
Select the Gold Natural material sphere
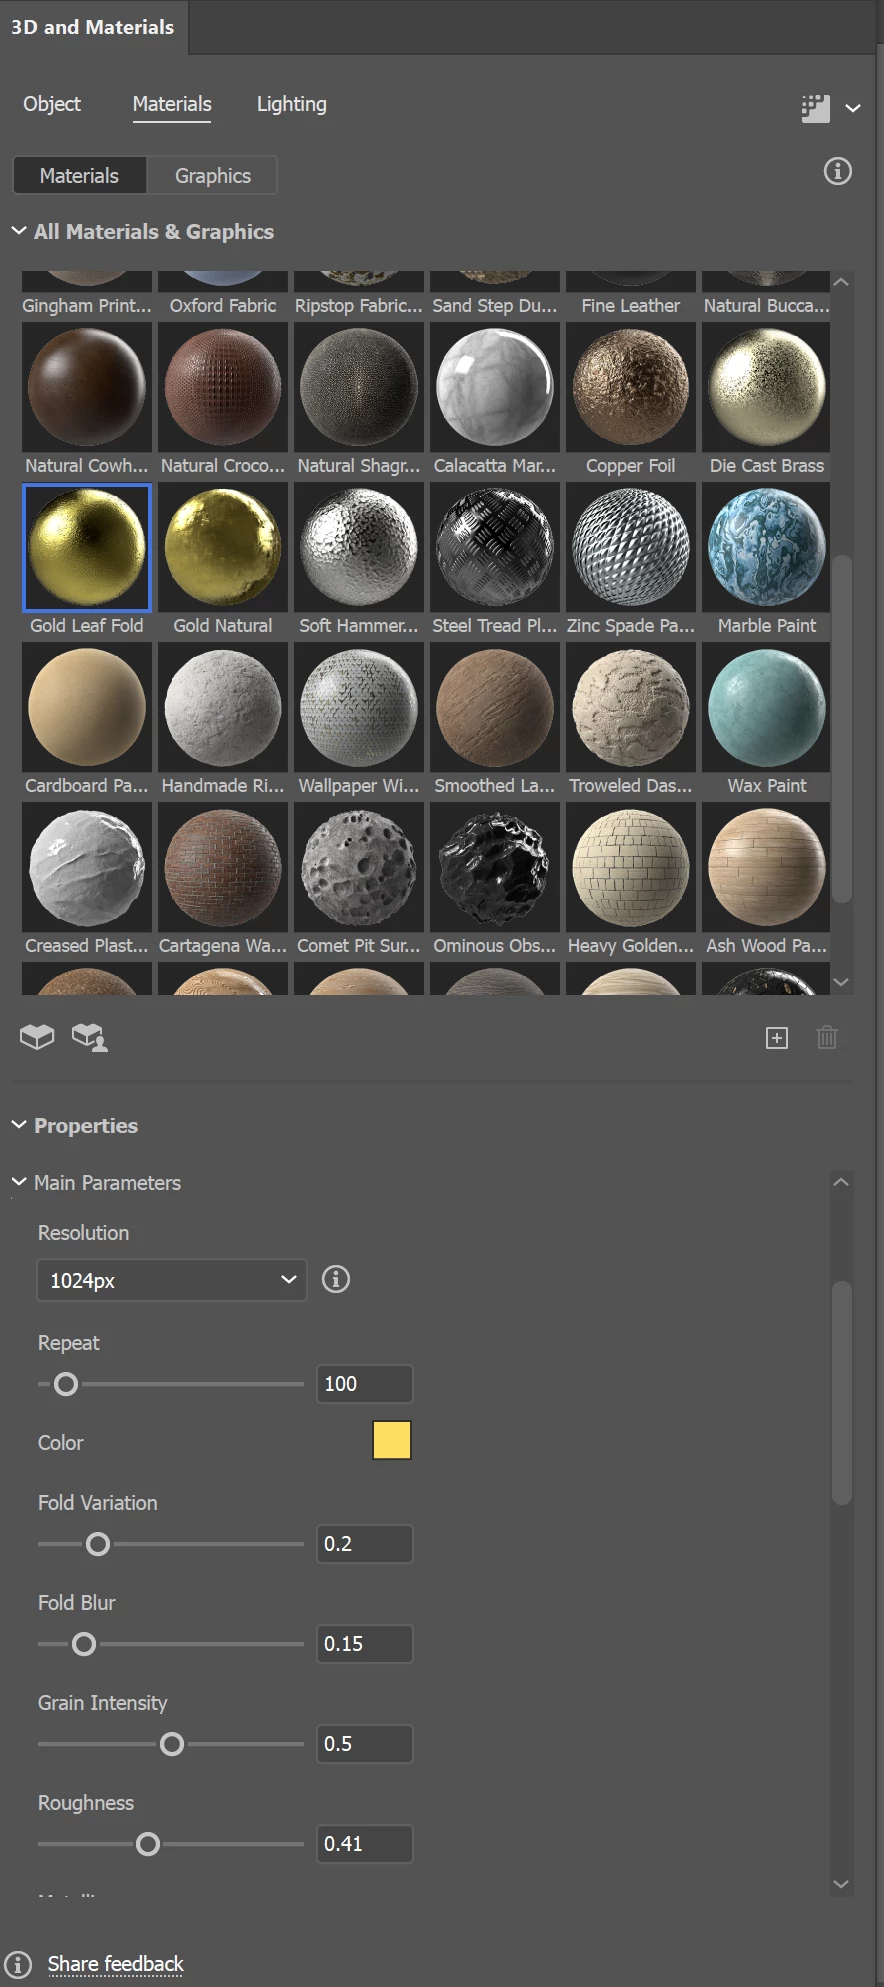pos(223,548)
